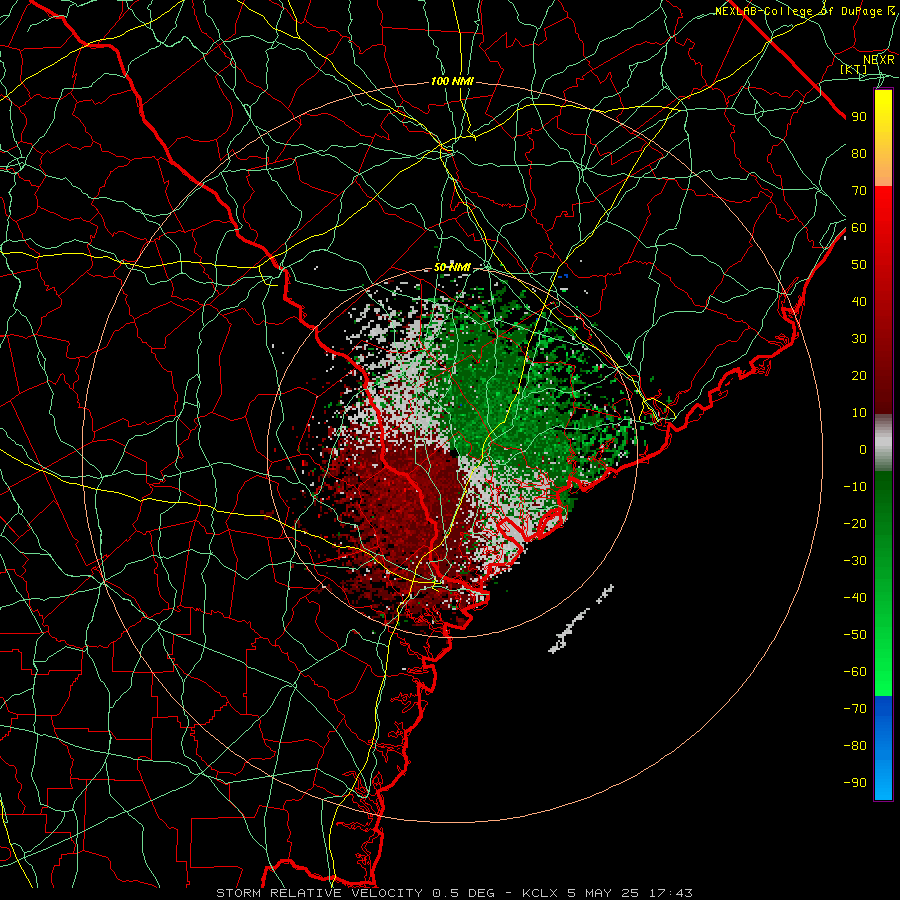Click the KCLX station identifier in caption
The height and width of the screenshot is (900, 900).
point(540,893)
